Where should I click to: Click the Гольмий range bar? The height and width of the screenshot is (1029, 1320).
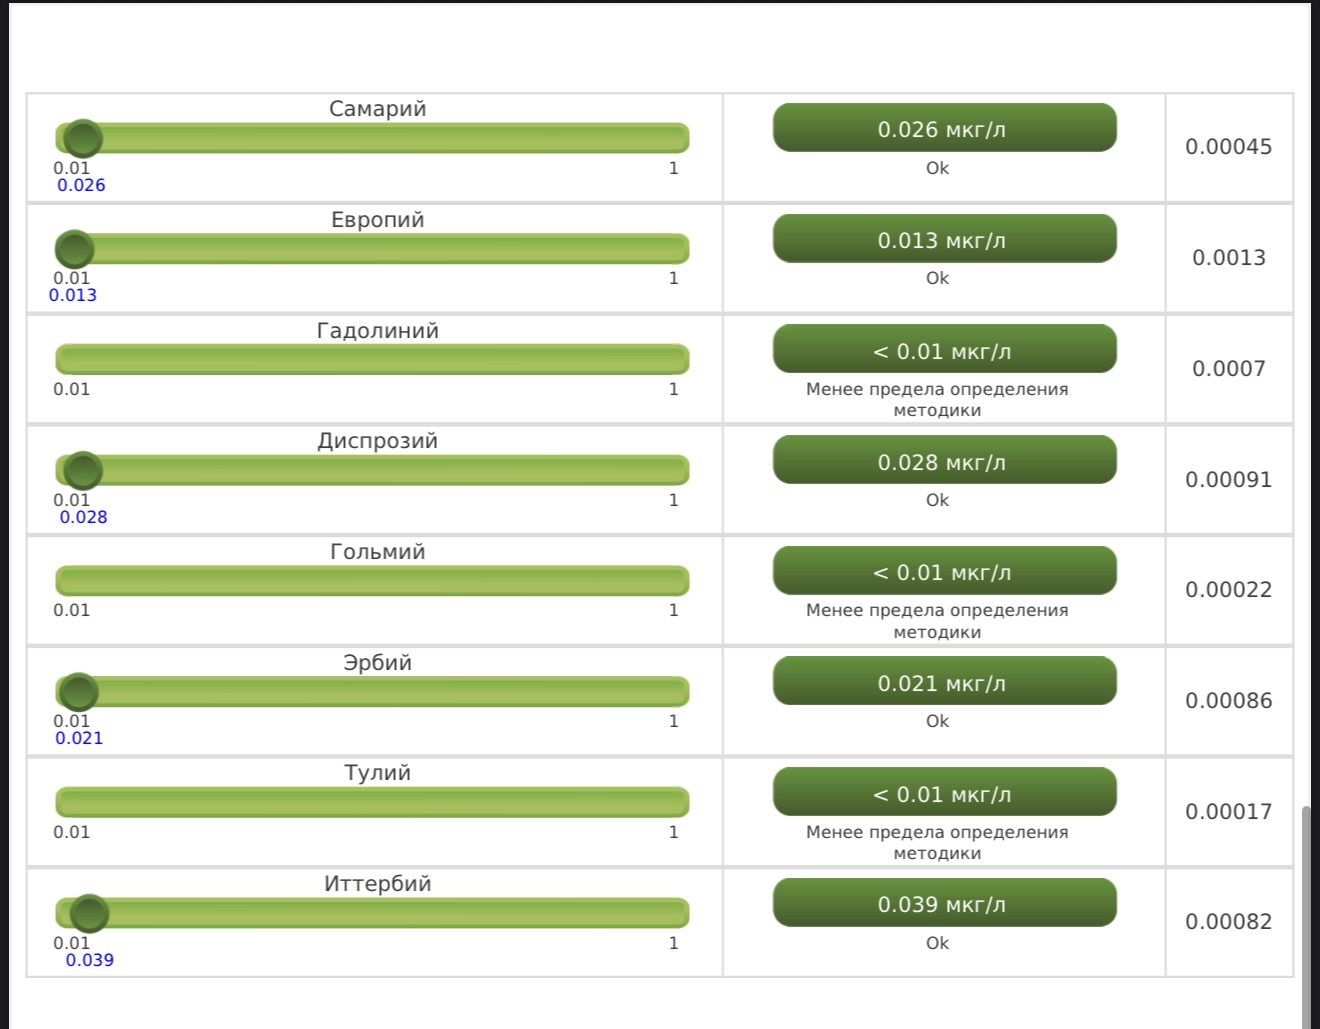click(372, 580)
